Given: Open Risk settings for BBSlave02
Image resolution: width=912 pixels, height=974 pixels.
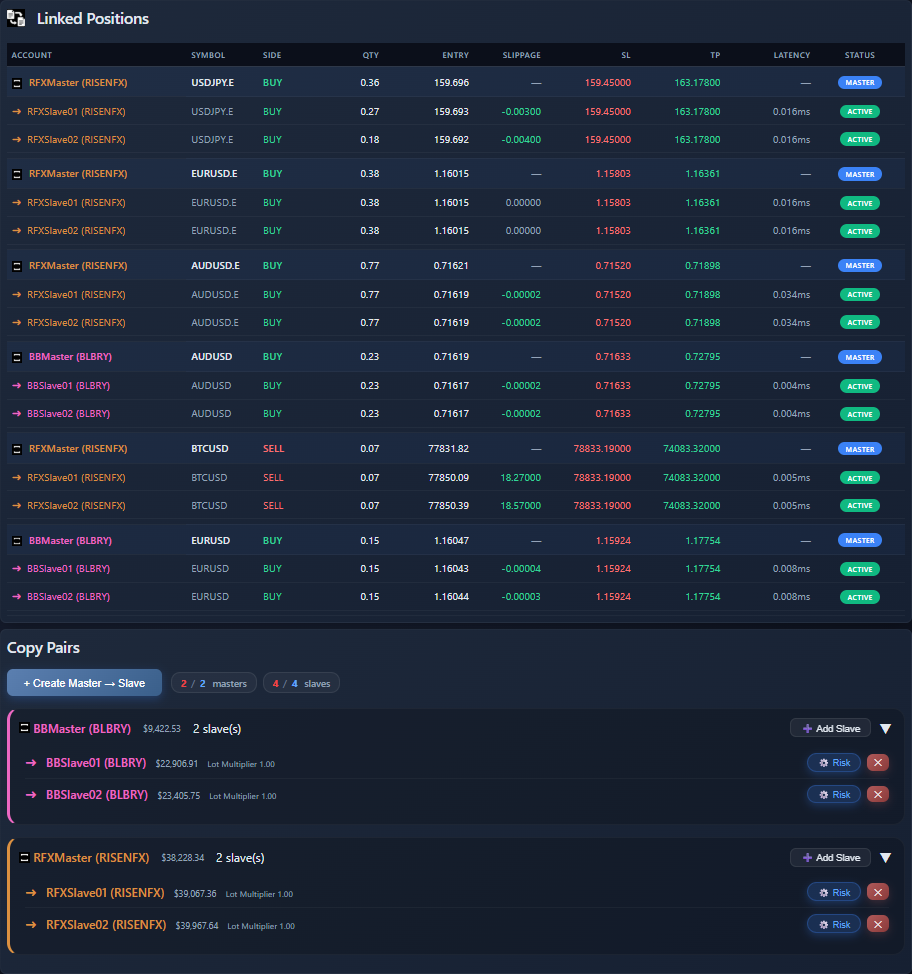Looking at the screenshot, I should pyautogui.click(x=834, y=794).
